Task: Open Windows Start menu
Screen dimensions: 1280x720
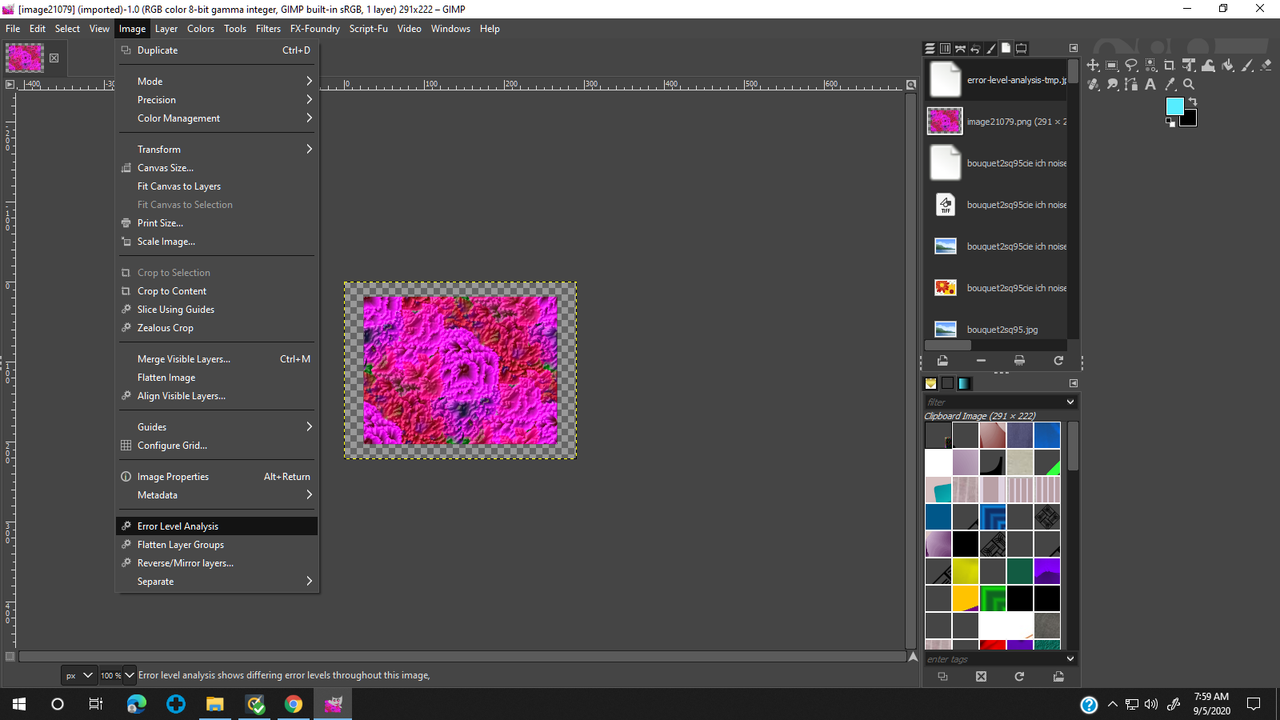Action: coord(18,704)
